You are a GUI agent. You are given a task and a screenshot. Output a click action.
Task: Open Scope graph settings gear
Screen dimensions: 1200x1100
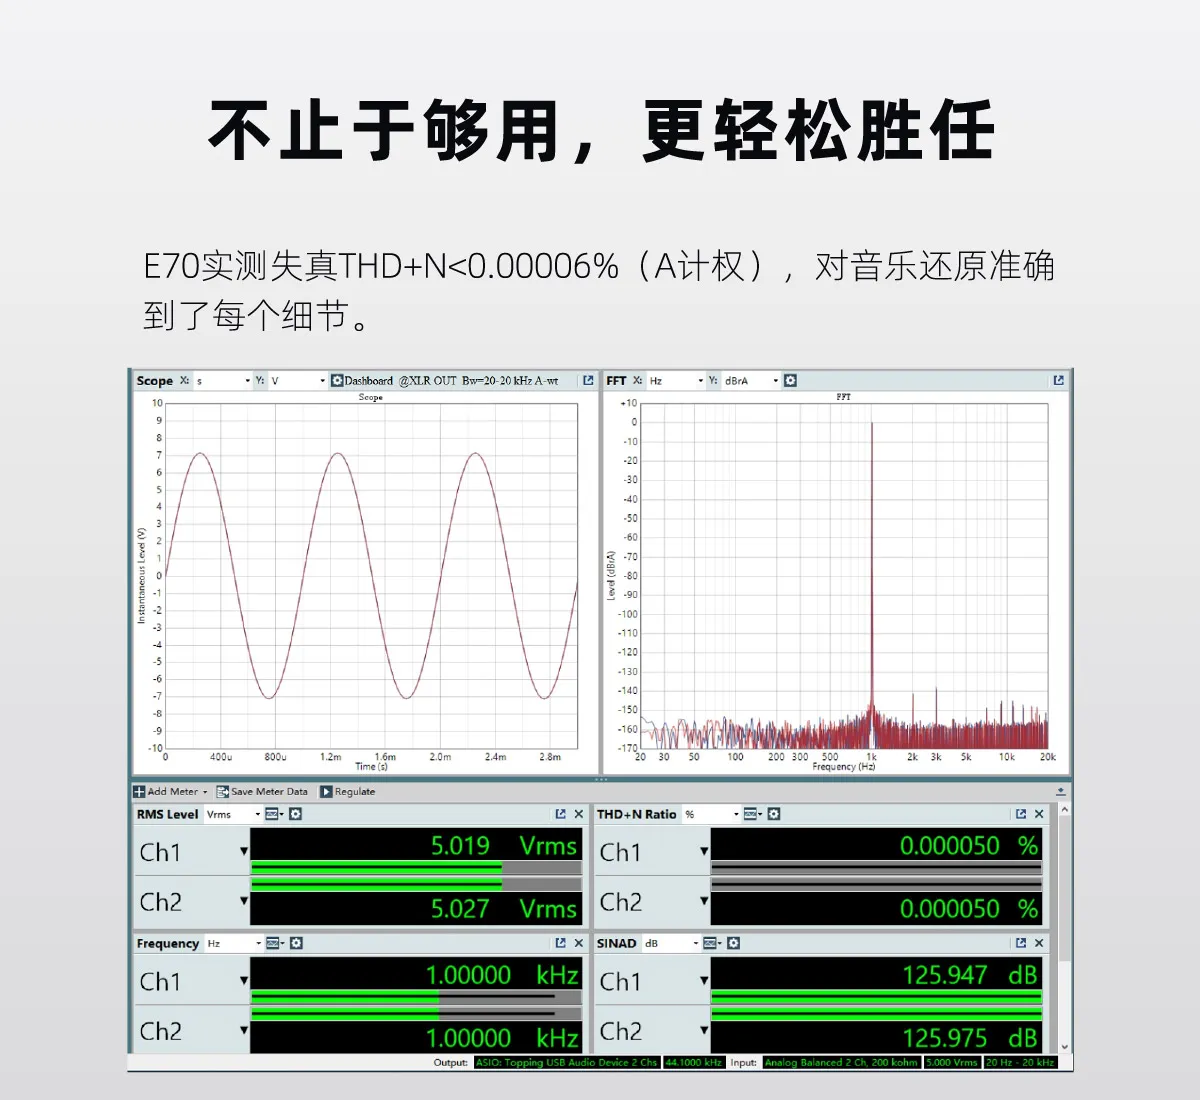coord(337,381)
